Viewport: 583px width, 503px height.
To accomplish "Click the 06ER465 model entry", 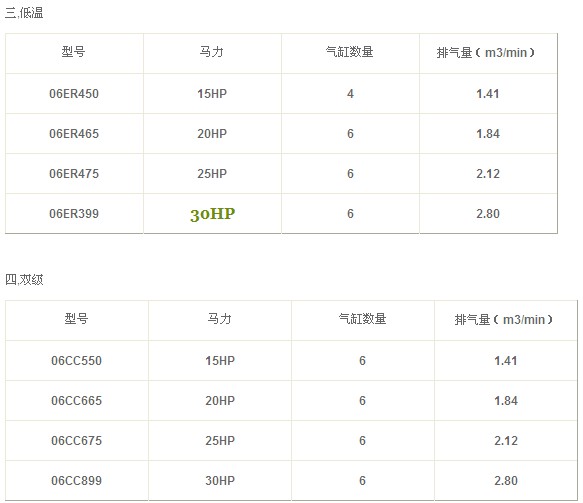I will 74,134.
